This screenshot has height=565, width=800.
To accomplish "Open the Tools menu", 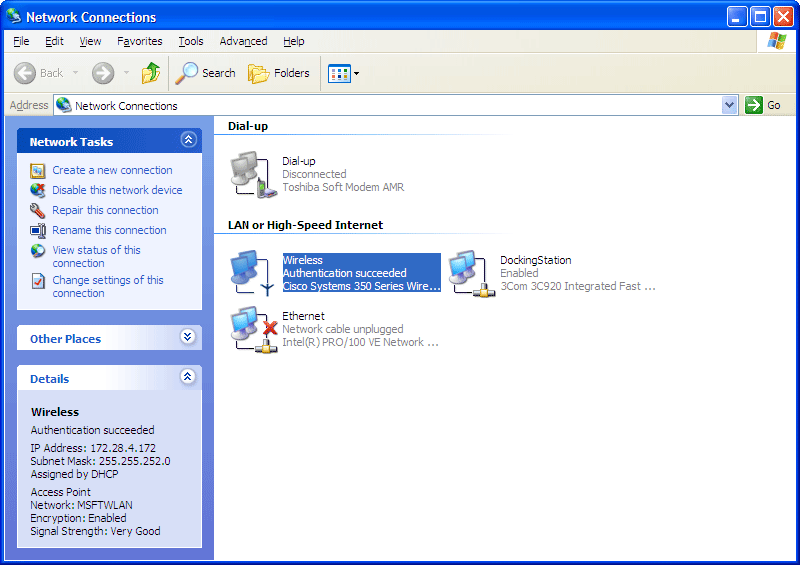I will click(191, 41).
